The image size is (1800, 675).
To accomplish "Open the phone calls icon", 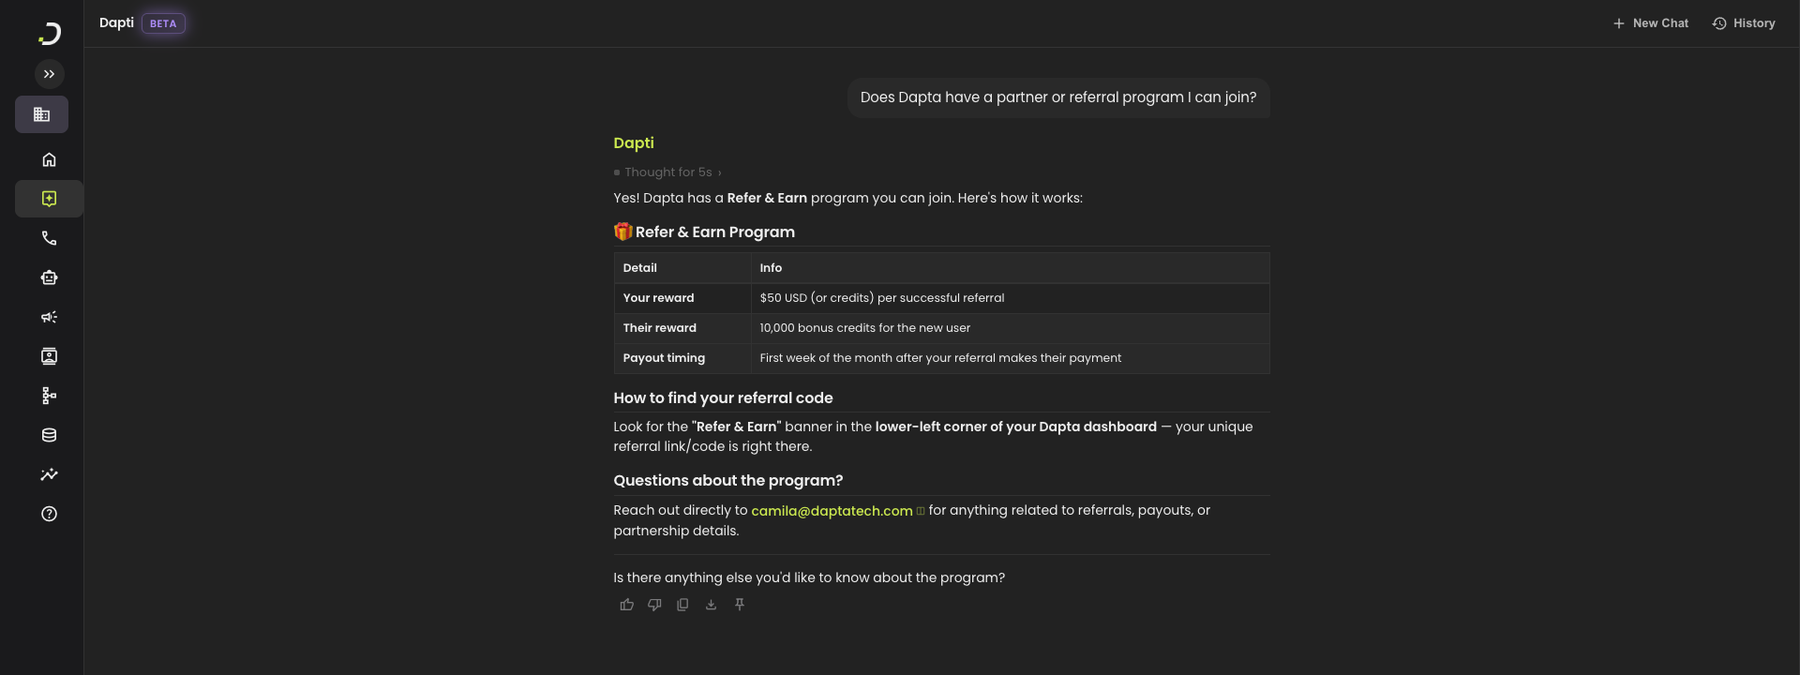I will click(49, 238).
